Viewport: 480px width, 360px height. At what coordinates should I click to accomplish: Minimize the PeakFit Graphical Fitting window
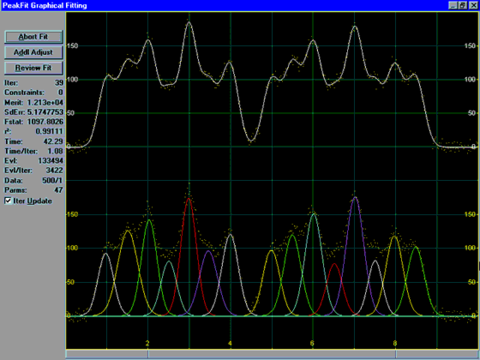point(453,5)
